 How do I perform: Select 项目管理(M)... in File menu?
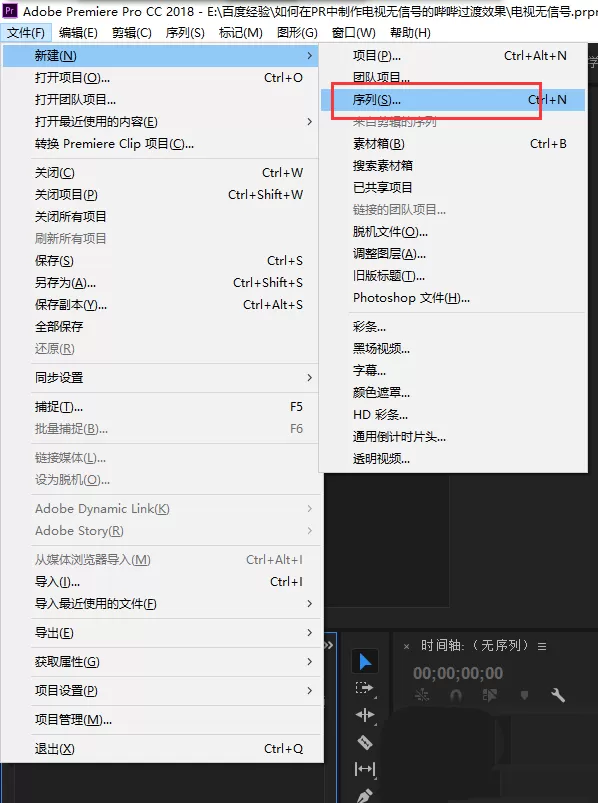coord(161,720)
